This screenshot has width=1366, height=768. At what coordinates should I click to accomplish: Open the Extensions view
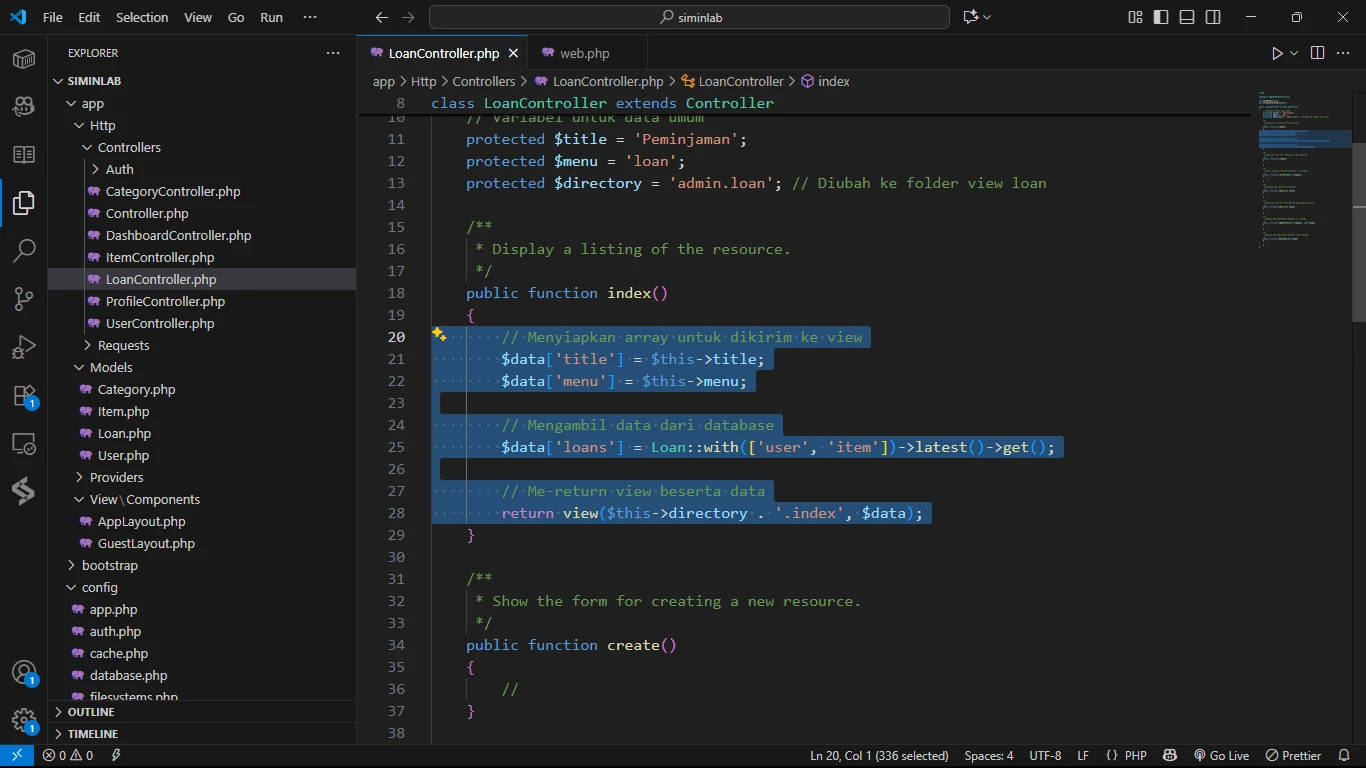(x=24, y=396)
